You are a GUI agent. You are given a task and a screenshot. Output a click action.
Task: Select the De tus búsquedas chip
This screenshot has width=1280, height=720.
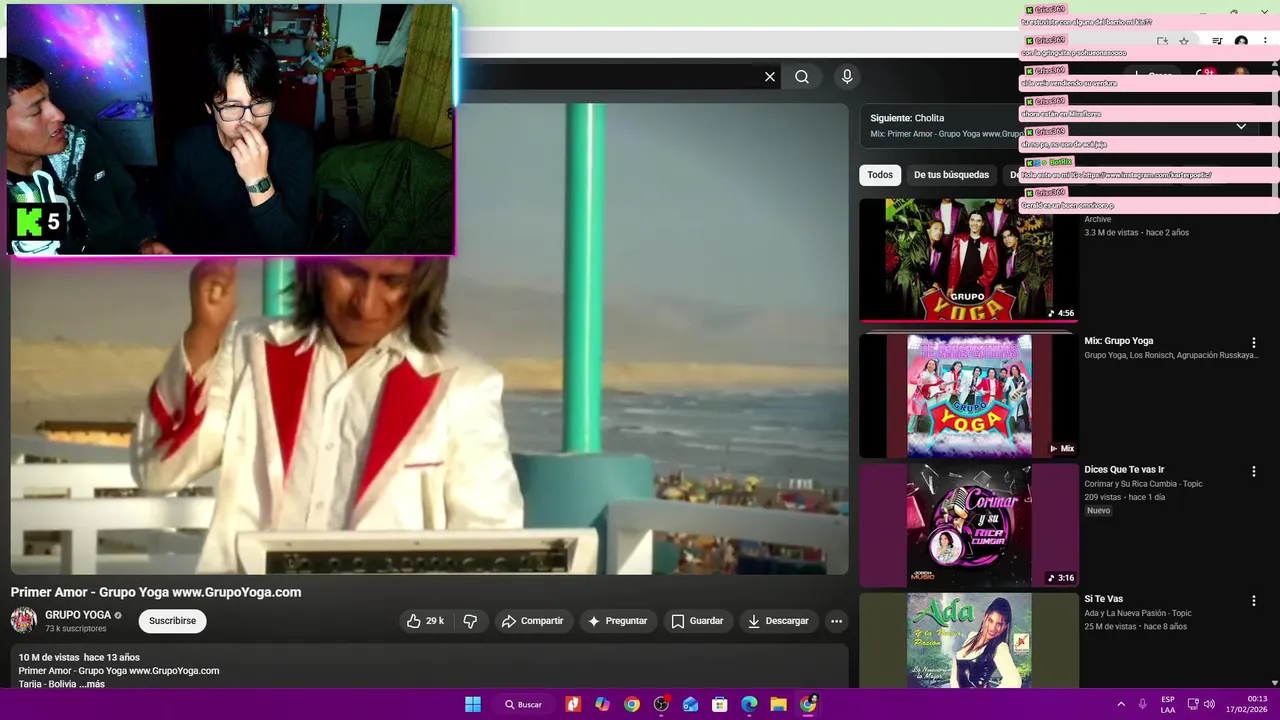(951, 175)
